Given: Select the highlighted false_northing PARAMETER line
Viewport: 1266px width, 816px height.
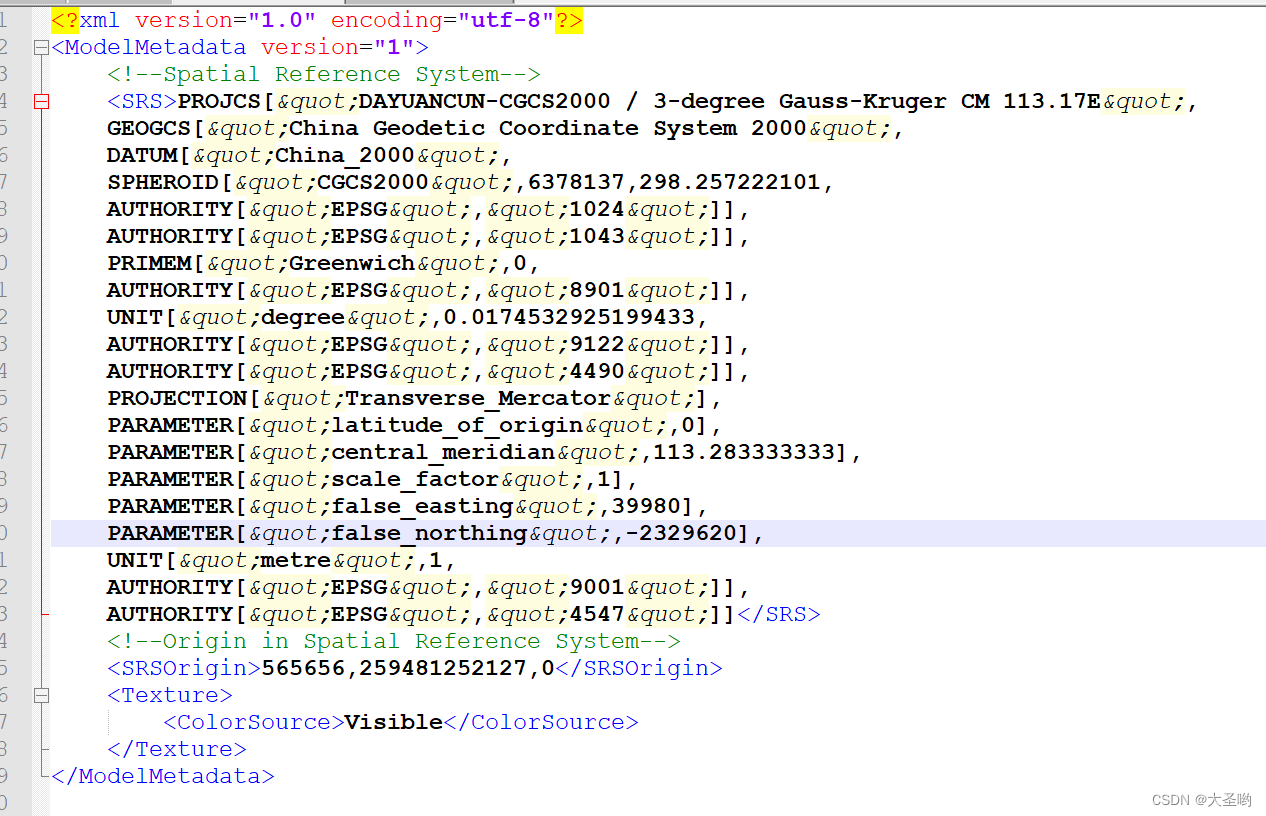Looking at the screenshot, I should click(430, 533).
